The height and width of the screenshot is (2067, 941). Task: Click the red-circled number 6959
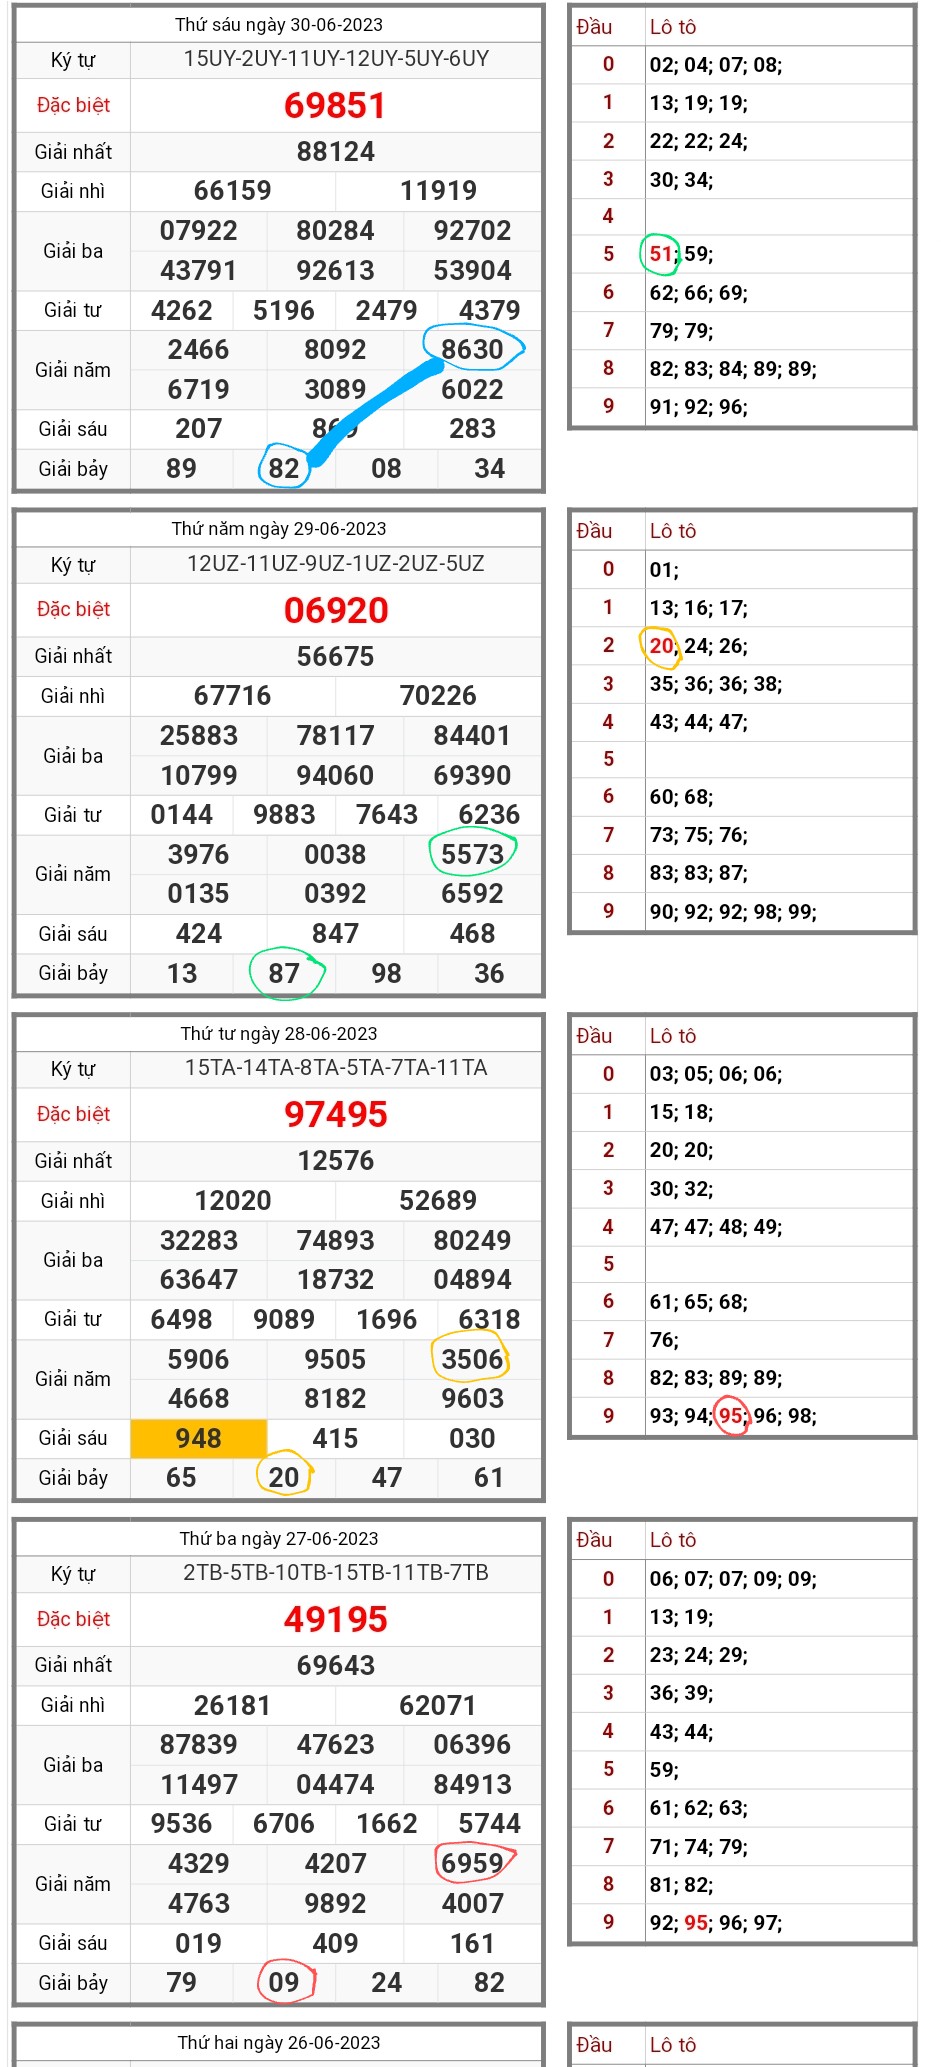pos(472,1863)
